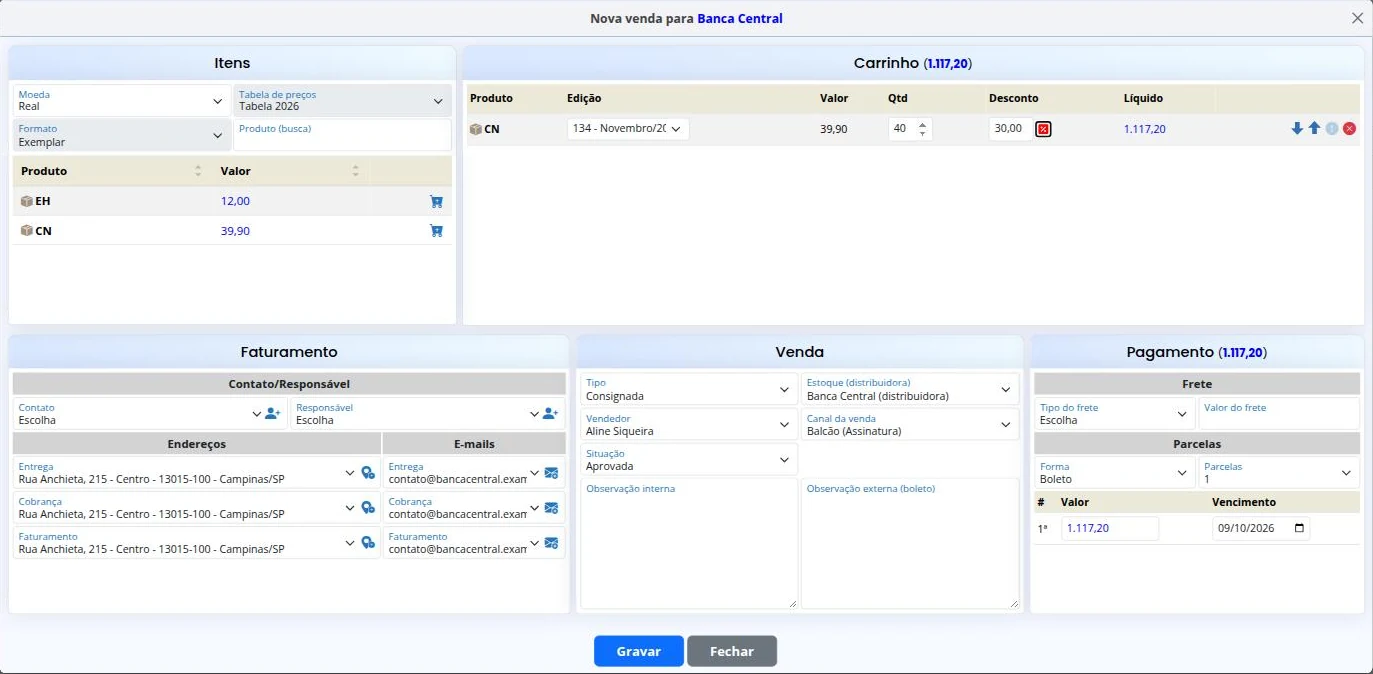This screenshot has height=674, width=1373.
Task: Expand the payment Forma dropdown
Action: tap(1115, 473)
